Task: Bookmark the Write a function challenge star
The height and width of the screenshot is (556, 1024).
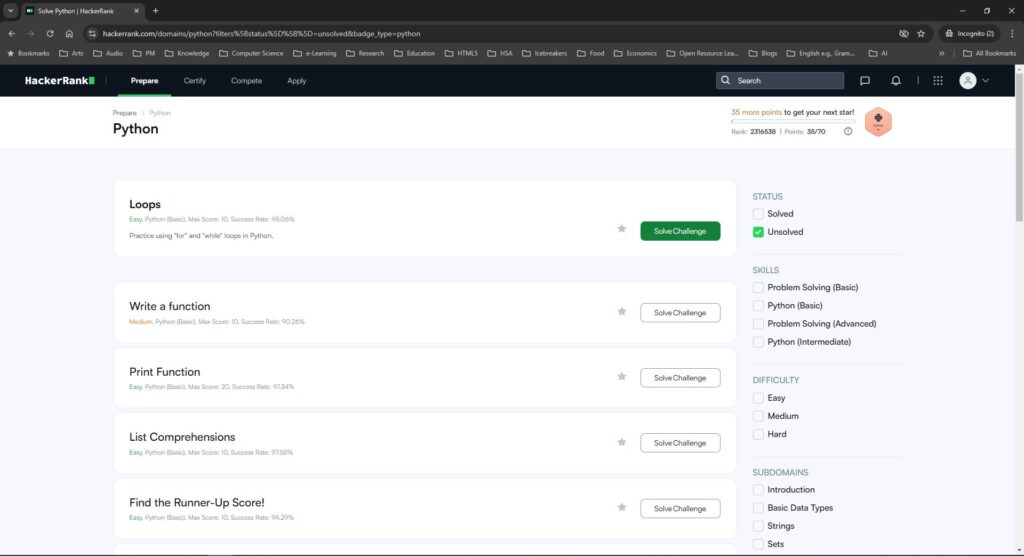Action: coord(622,312)
